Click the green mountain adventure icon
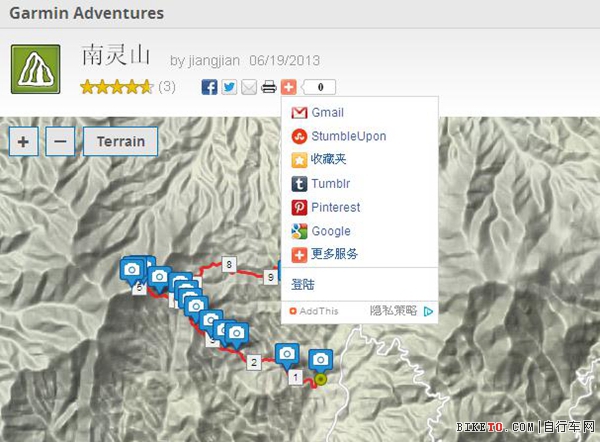The width and height of the screenshot is (600, 442). click(35, 69)
